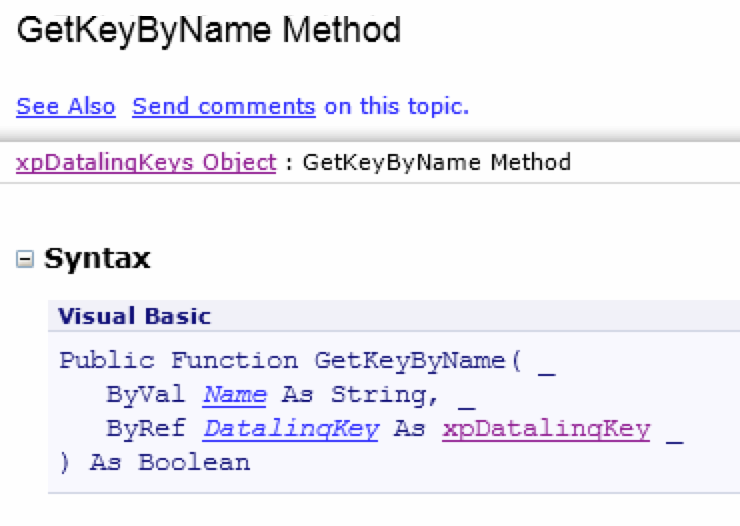Click the Visual Basic code block header
This screenshot has width=740, height=526.
135,317
